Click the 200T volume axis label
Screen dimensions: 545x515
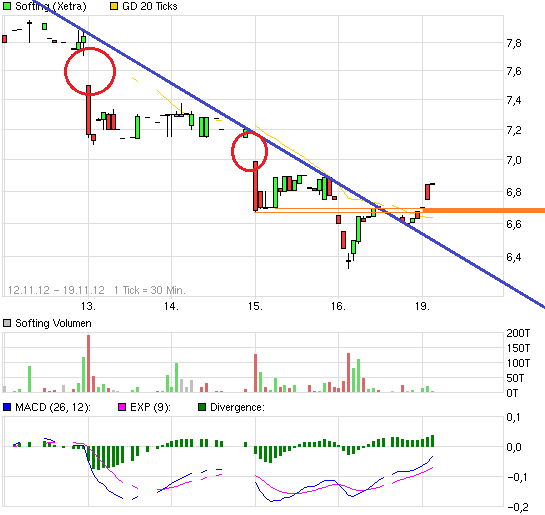[518, 333]
